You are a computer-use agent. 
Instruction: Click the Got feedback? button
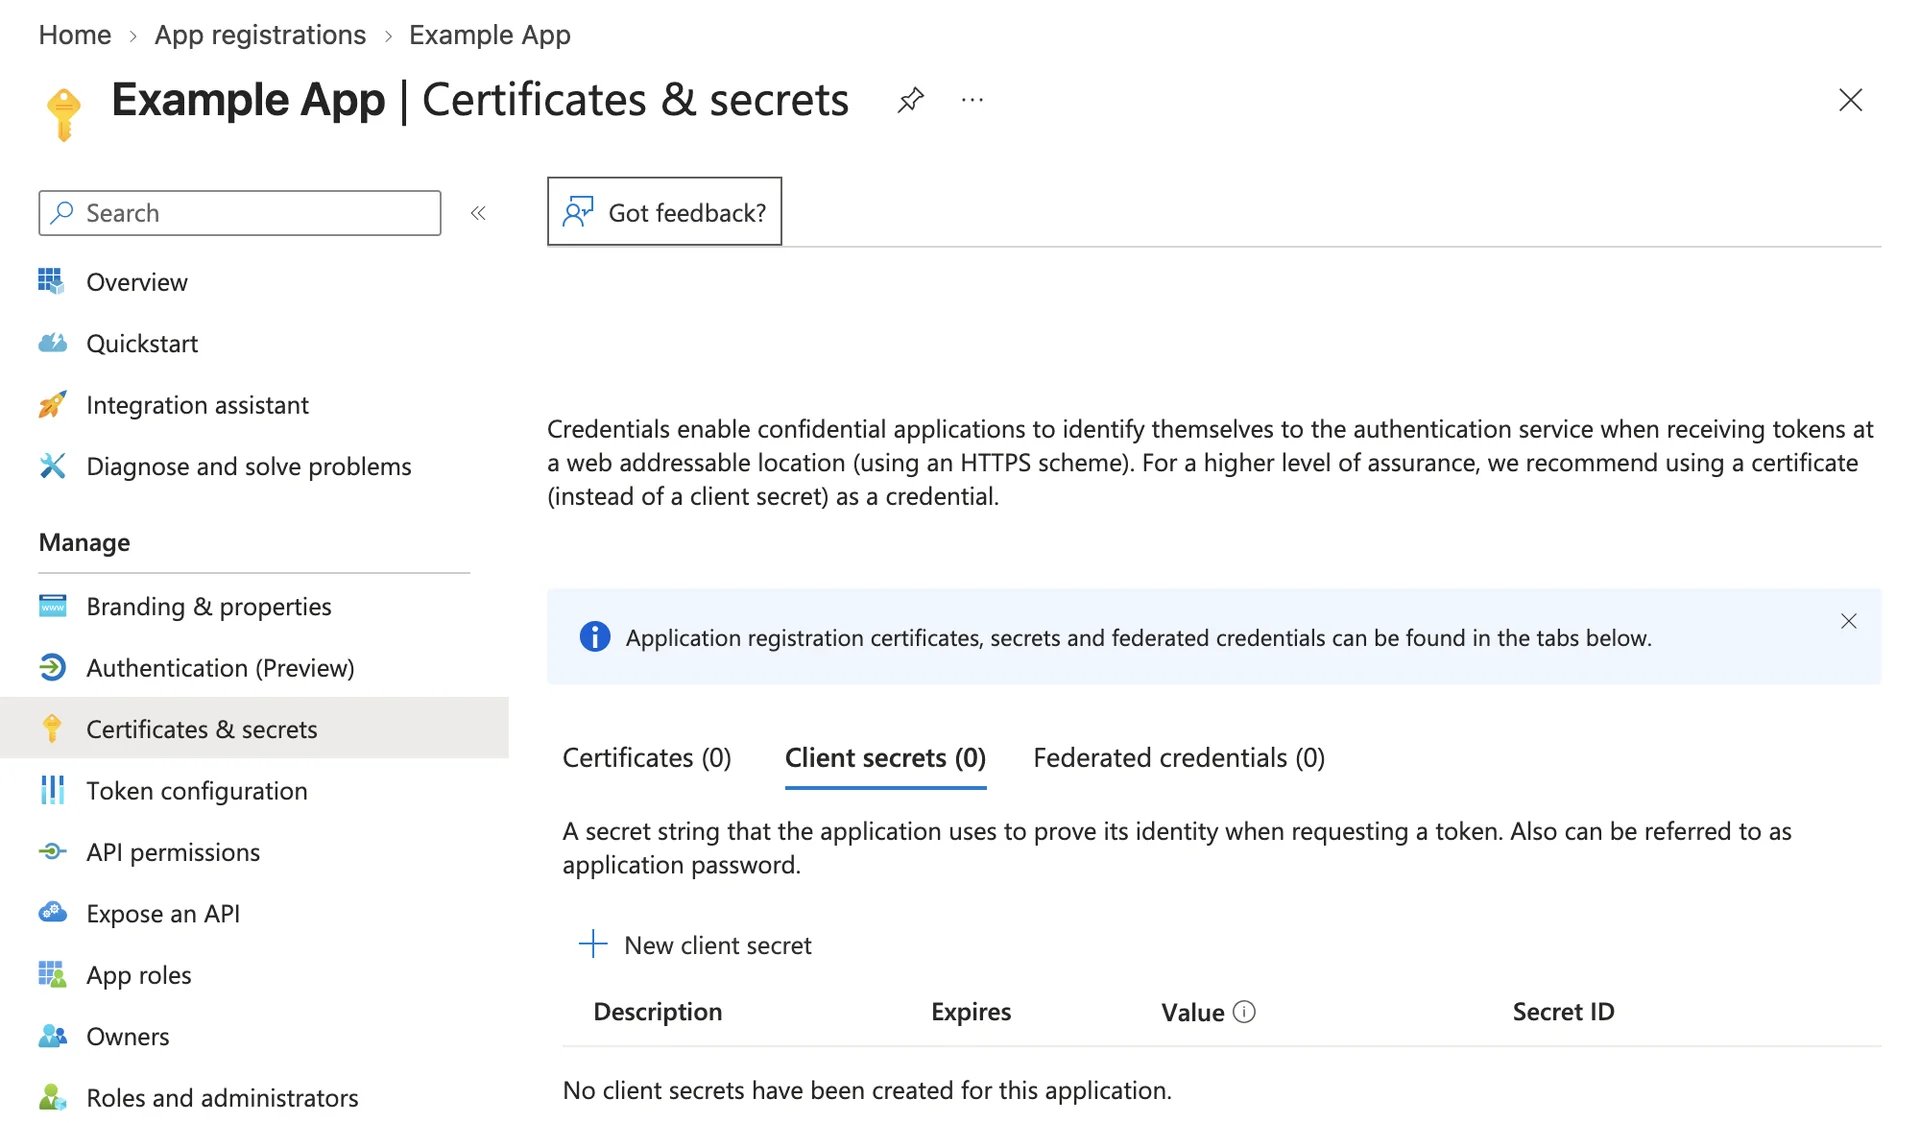pos(664,212)
